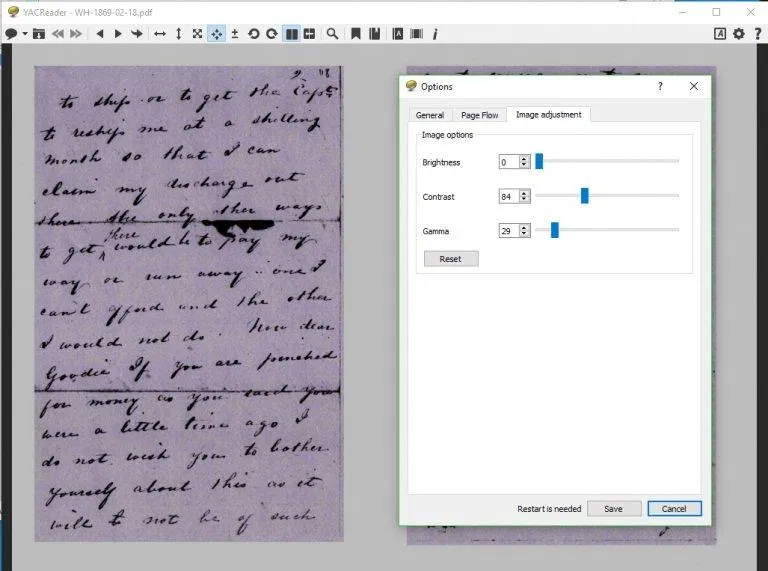Screen dimensions: 768x571
Task: Open the settings gear icon top right
Action: pyautogui.click(x=739, y=33)
